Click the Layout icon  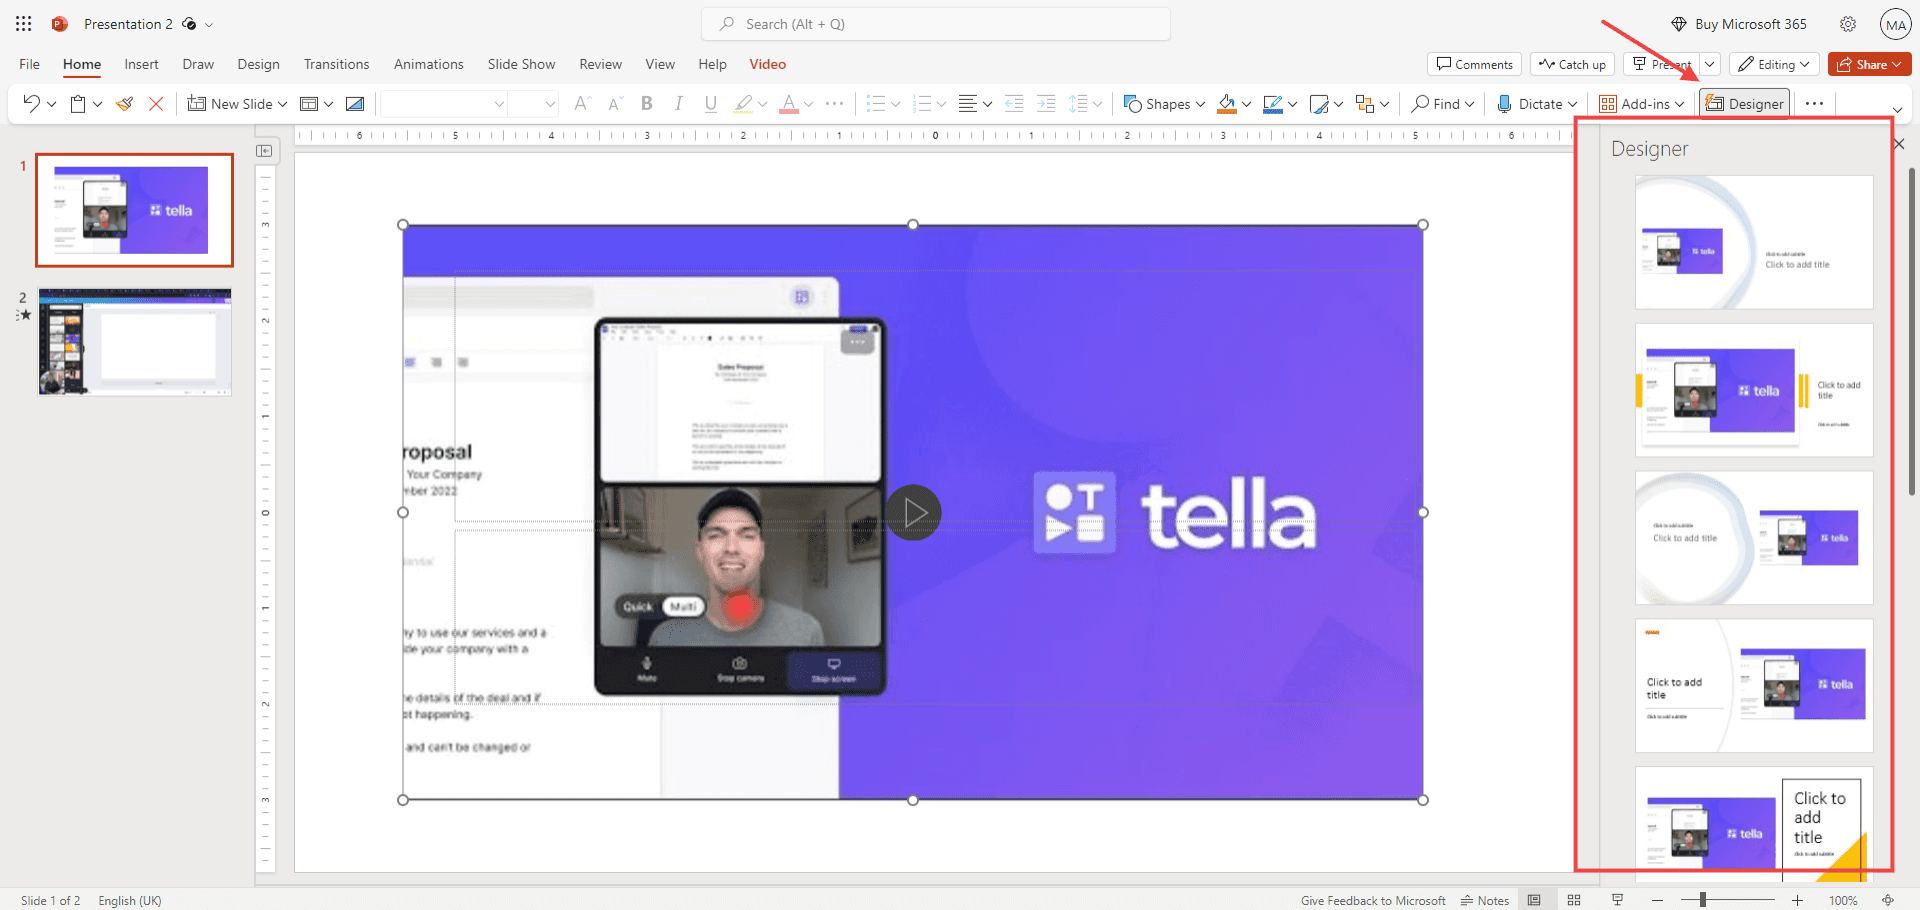(x=310, y=103)
